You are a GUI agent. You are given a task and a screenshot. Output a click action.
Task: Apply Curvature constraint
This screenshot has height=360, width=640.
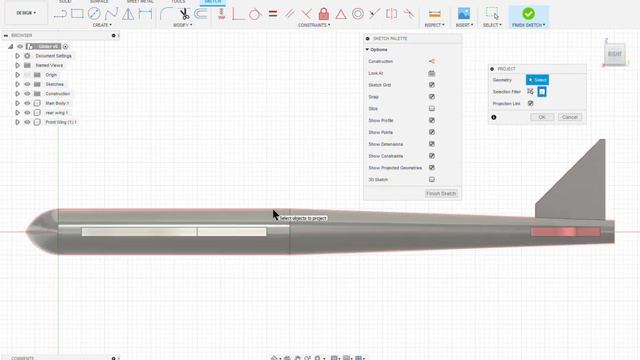409,14
